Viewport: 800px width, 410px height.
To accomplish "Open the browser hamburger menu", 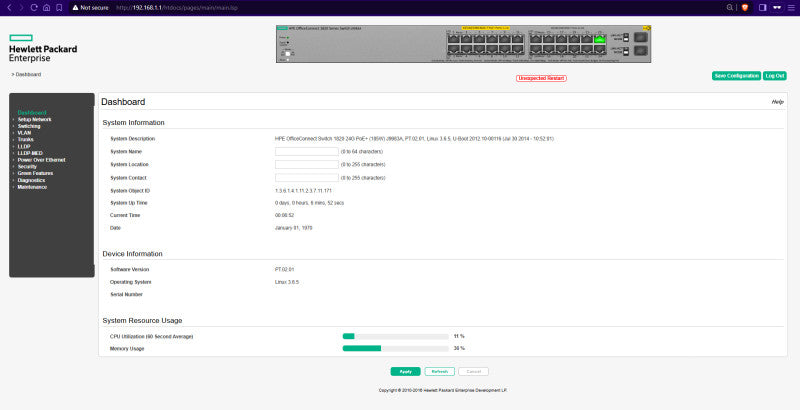I will [791, 8].
